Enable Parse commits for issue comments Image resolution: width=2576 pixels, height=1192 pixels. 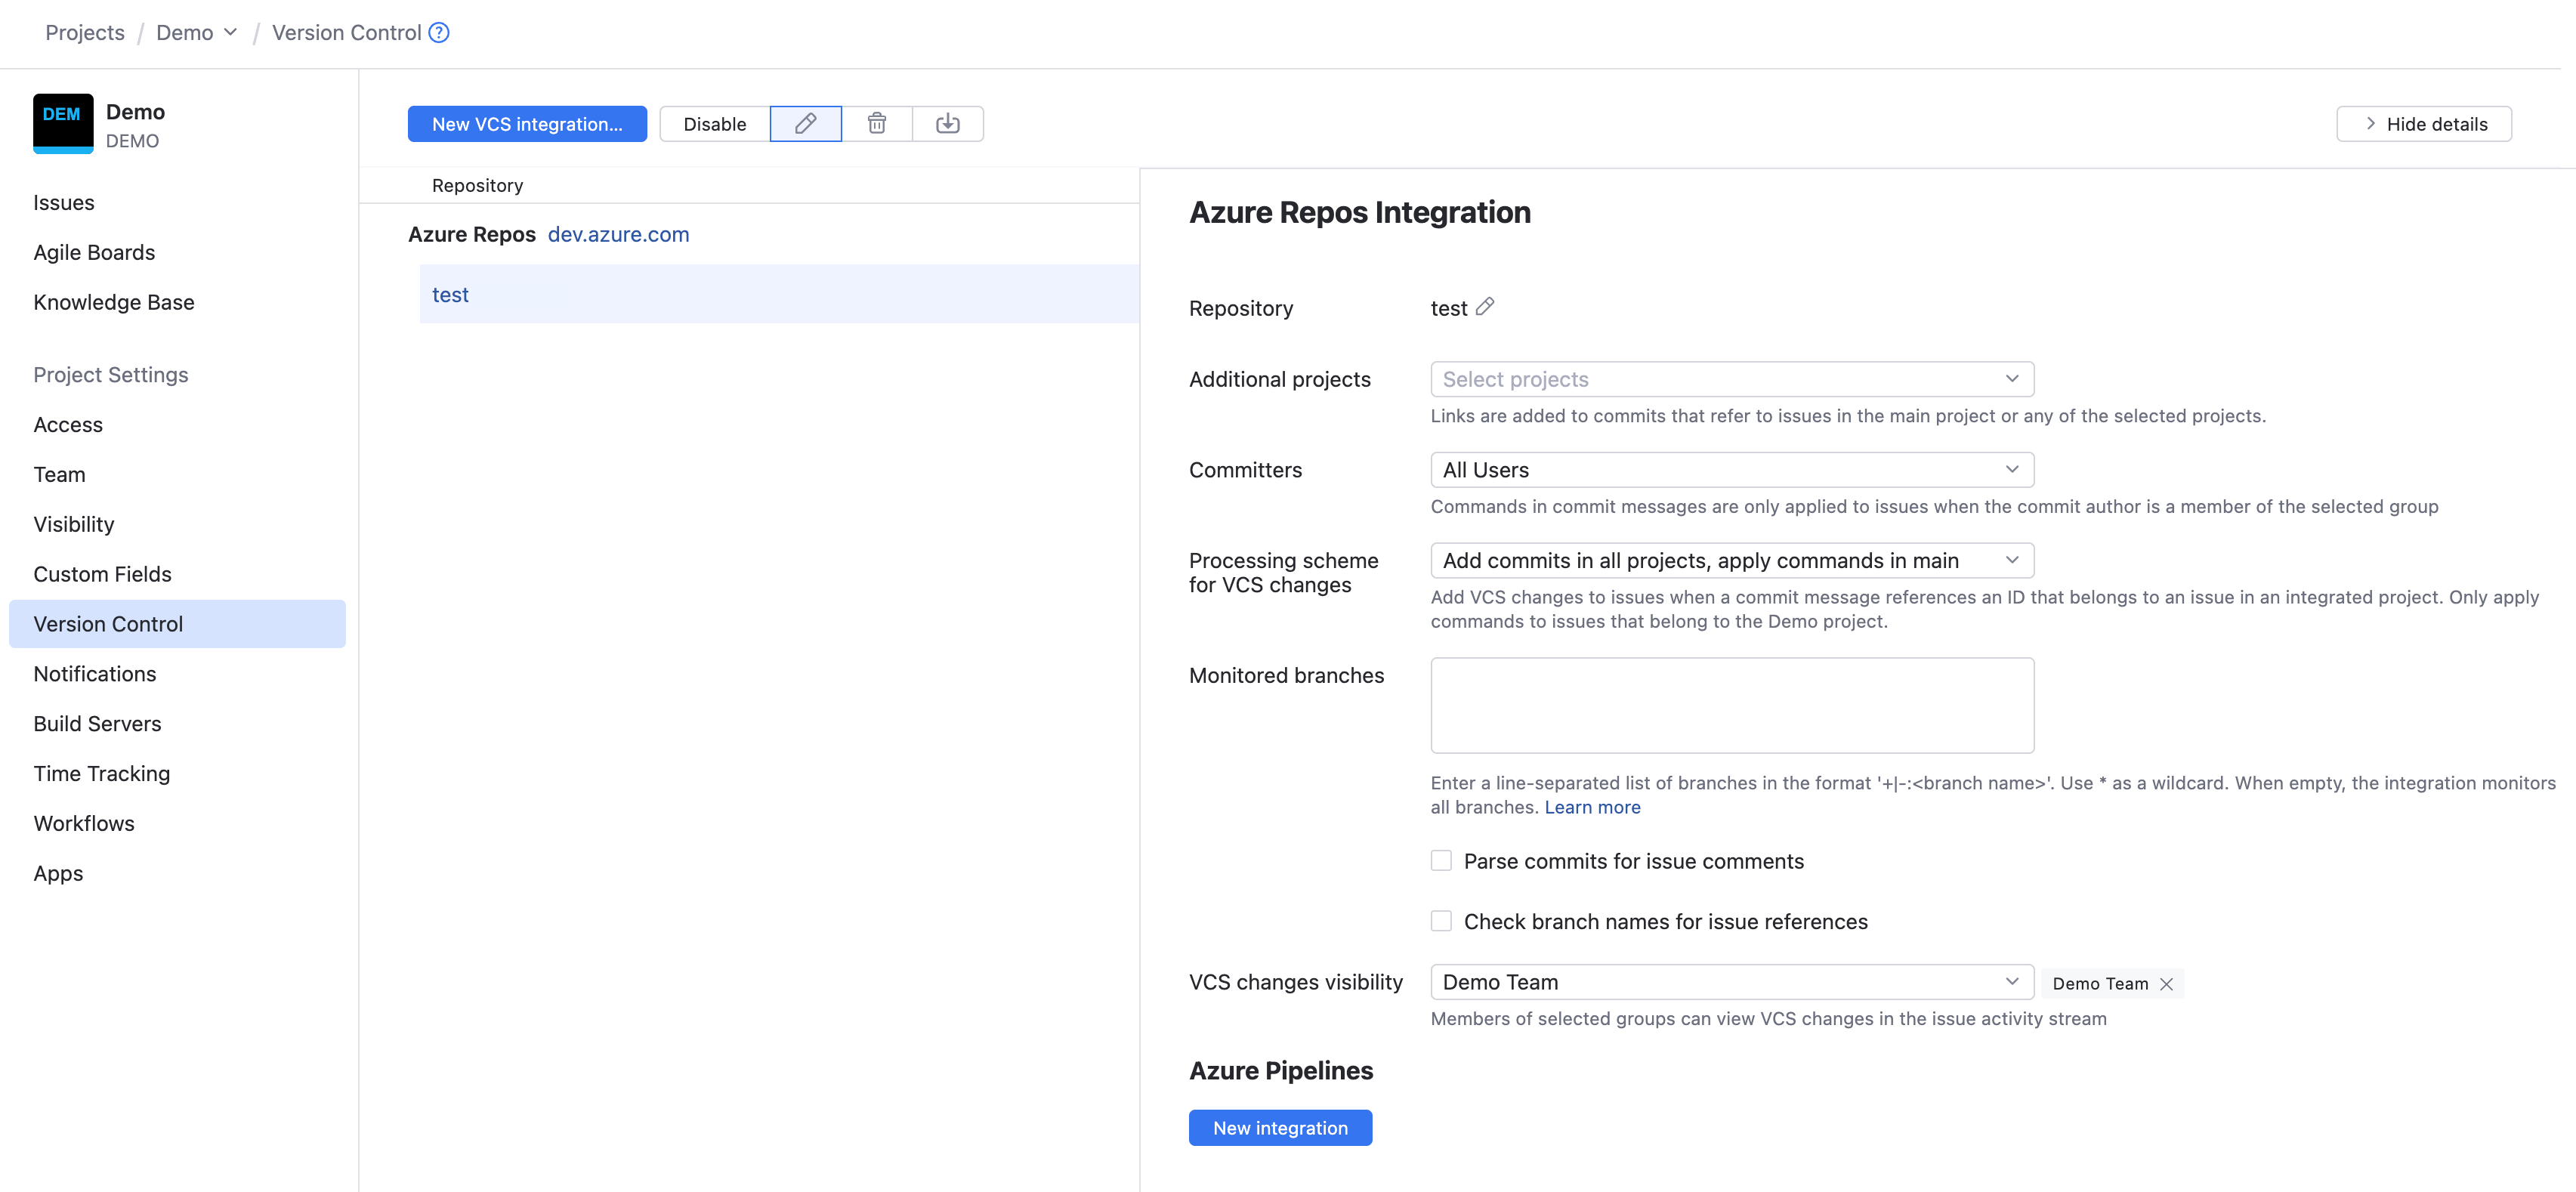[1441, 861]
